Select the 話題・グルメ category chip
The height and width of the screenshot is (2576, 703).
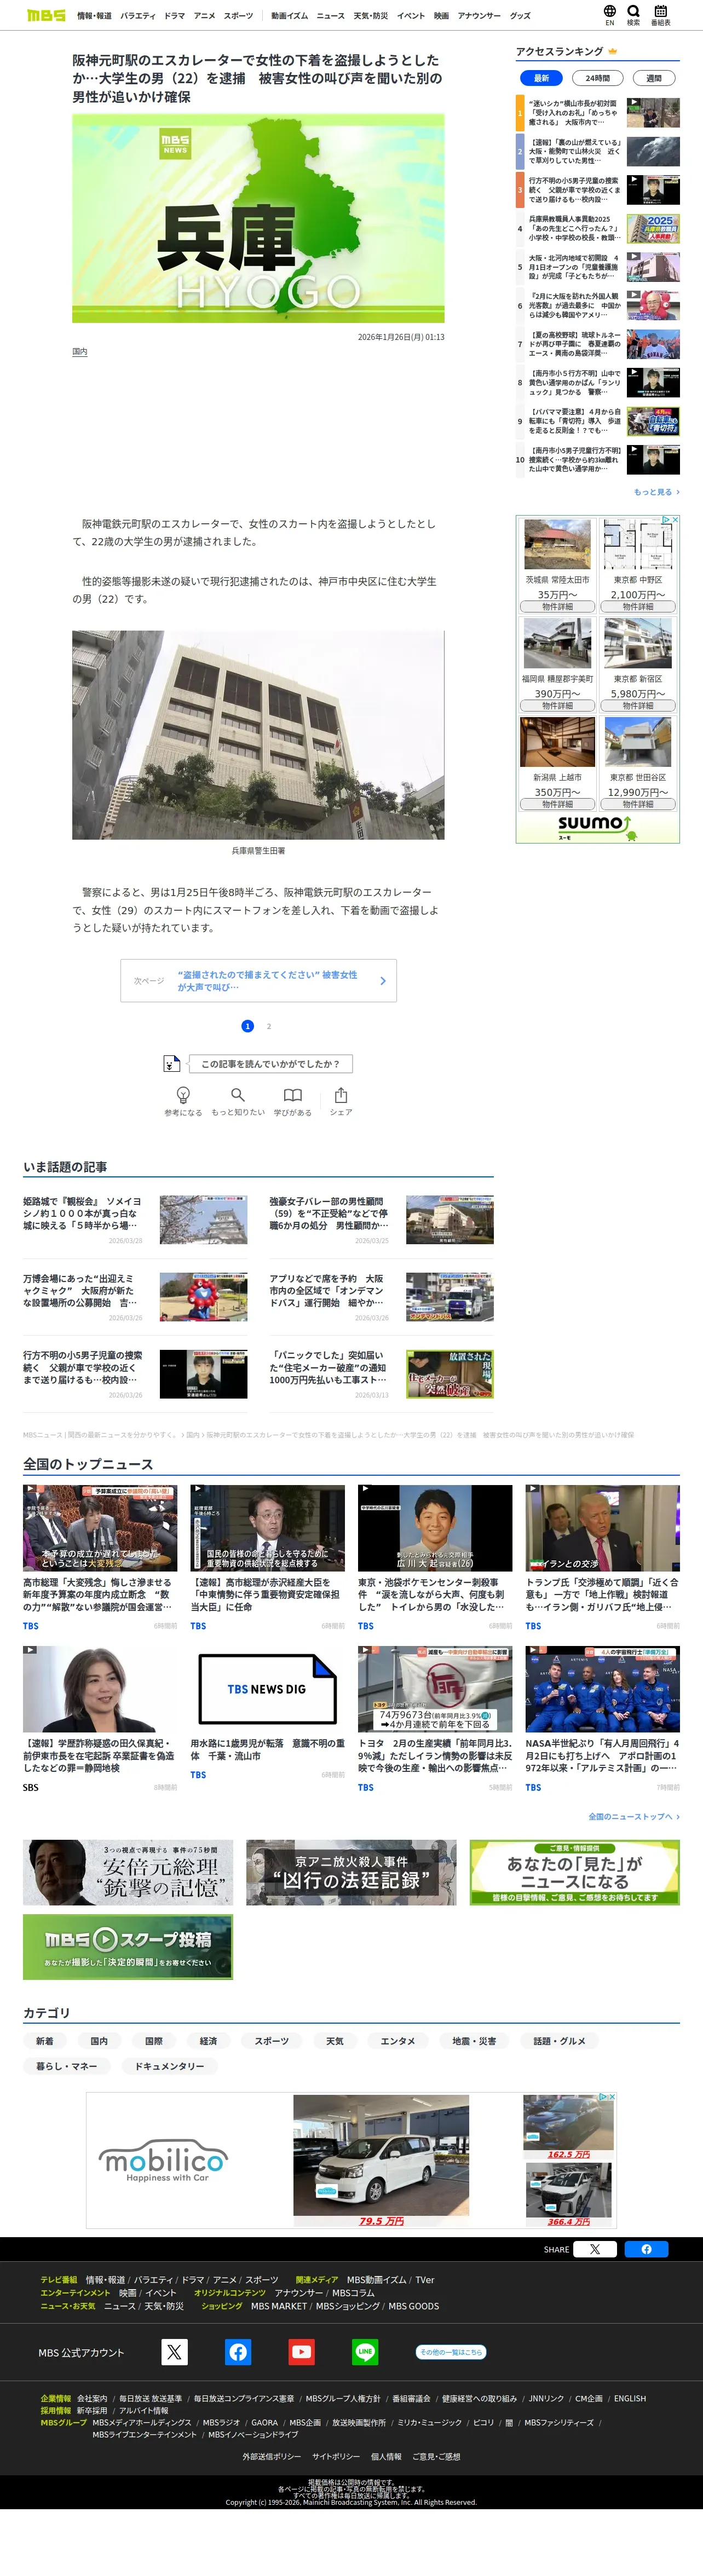pyautogui.click(x=559, y=2041)
